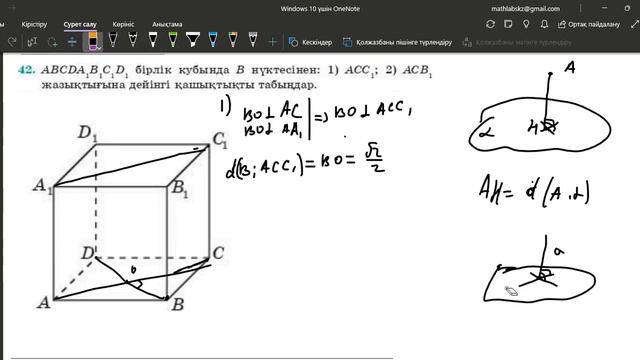Click the problem number 42 text
The width and height of the screenshot is (640, 360).
point(27,70)
